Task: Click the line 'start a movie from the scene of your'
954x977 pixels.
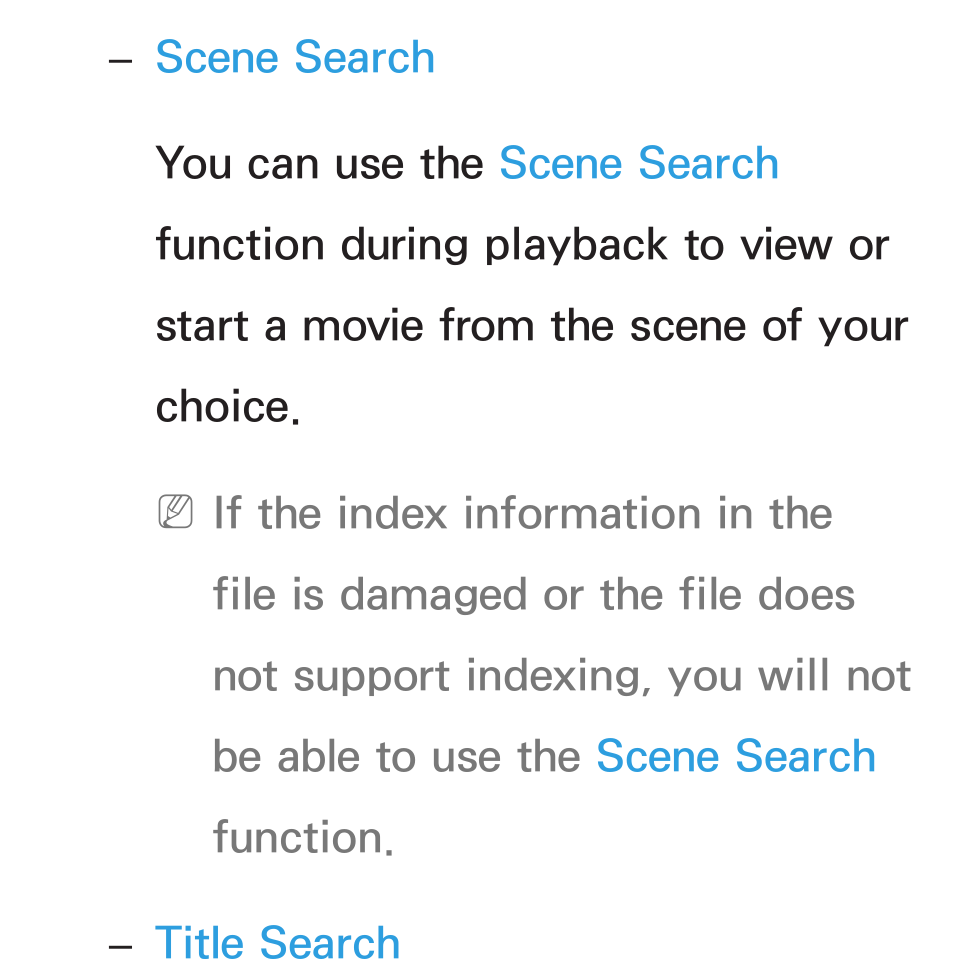Action: coord(532,325)
